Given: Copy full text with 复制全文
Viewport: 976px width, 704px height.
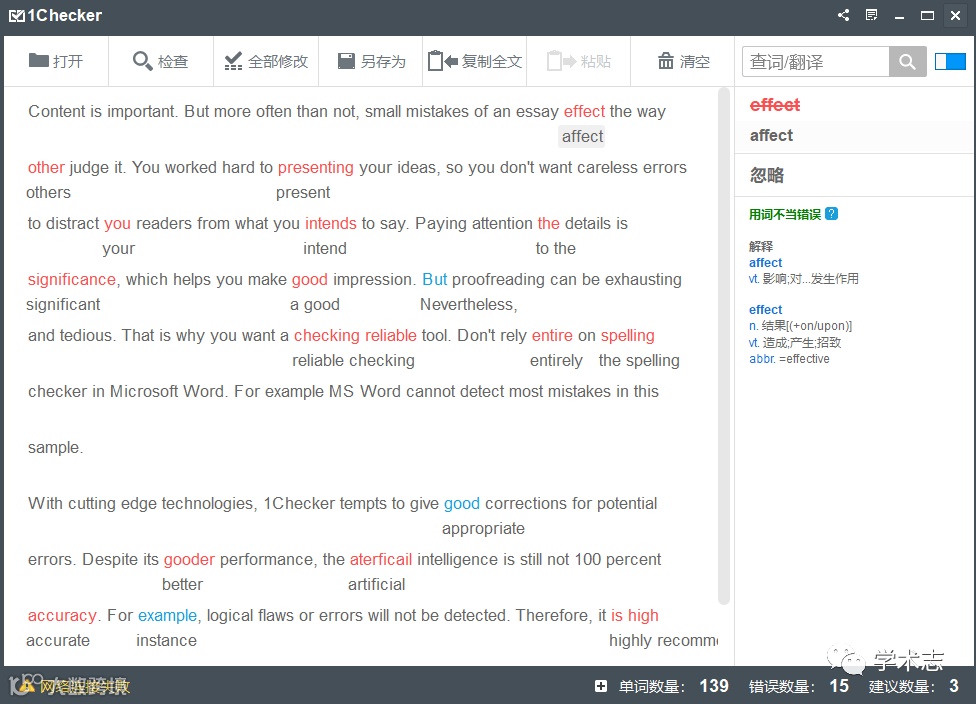Looking at the screenshot, I should [475, 61].
